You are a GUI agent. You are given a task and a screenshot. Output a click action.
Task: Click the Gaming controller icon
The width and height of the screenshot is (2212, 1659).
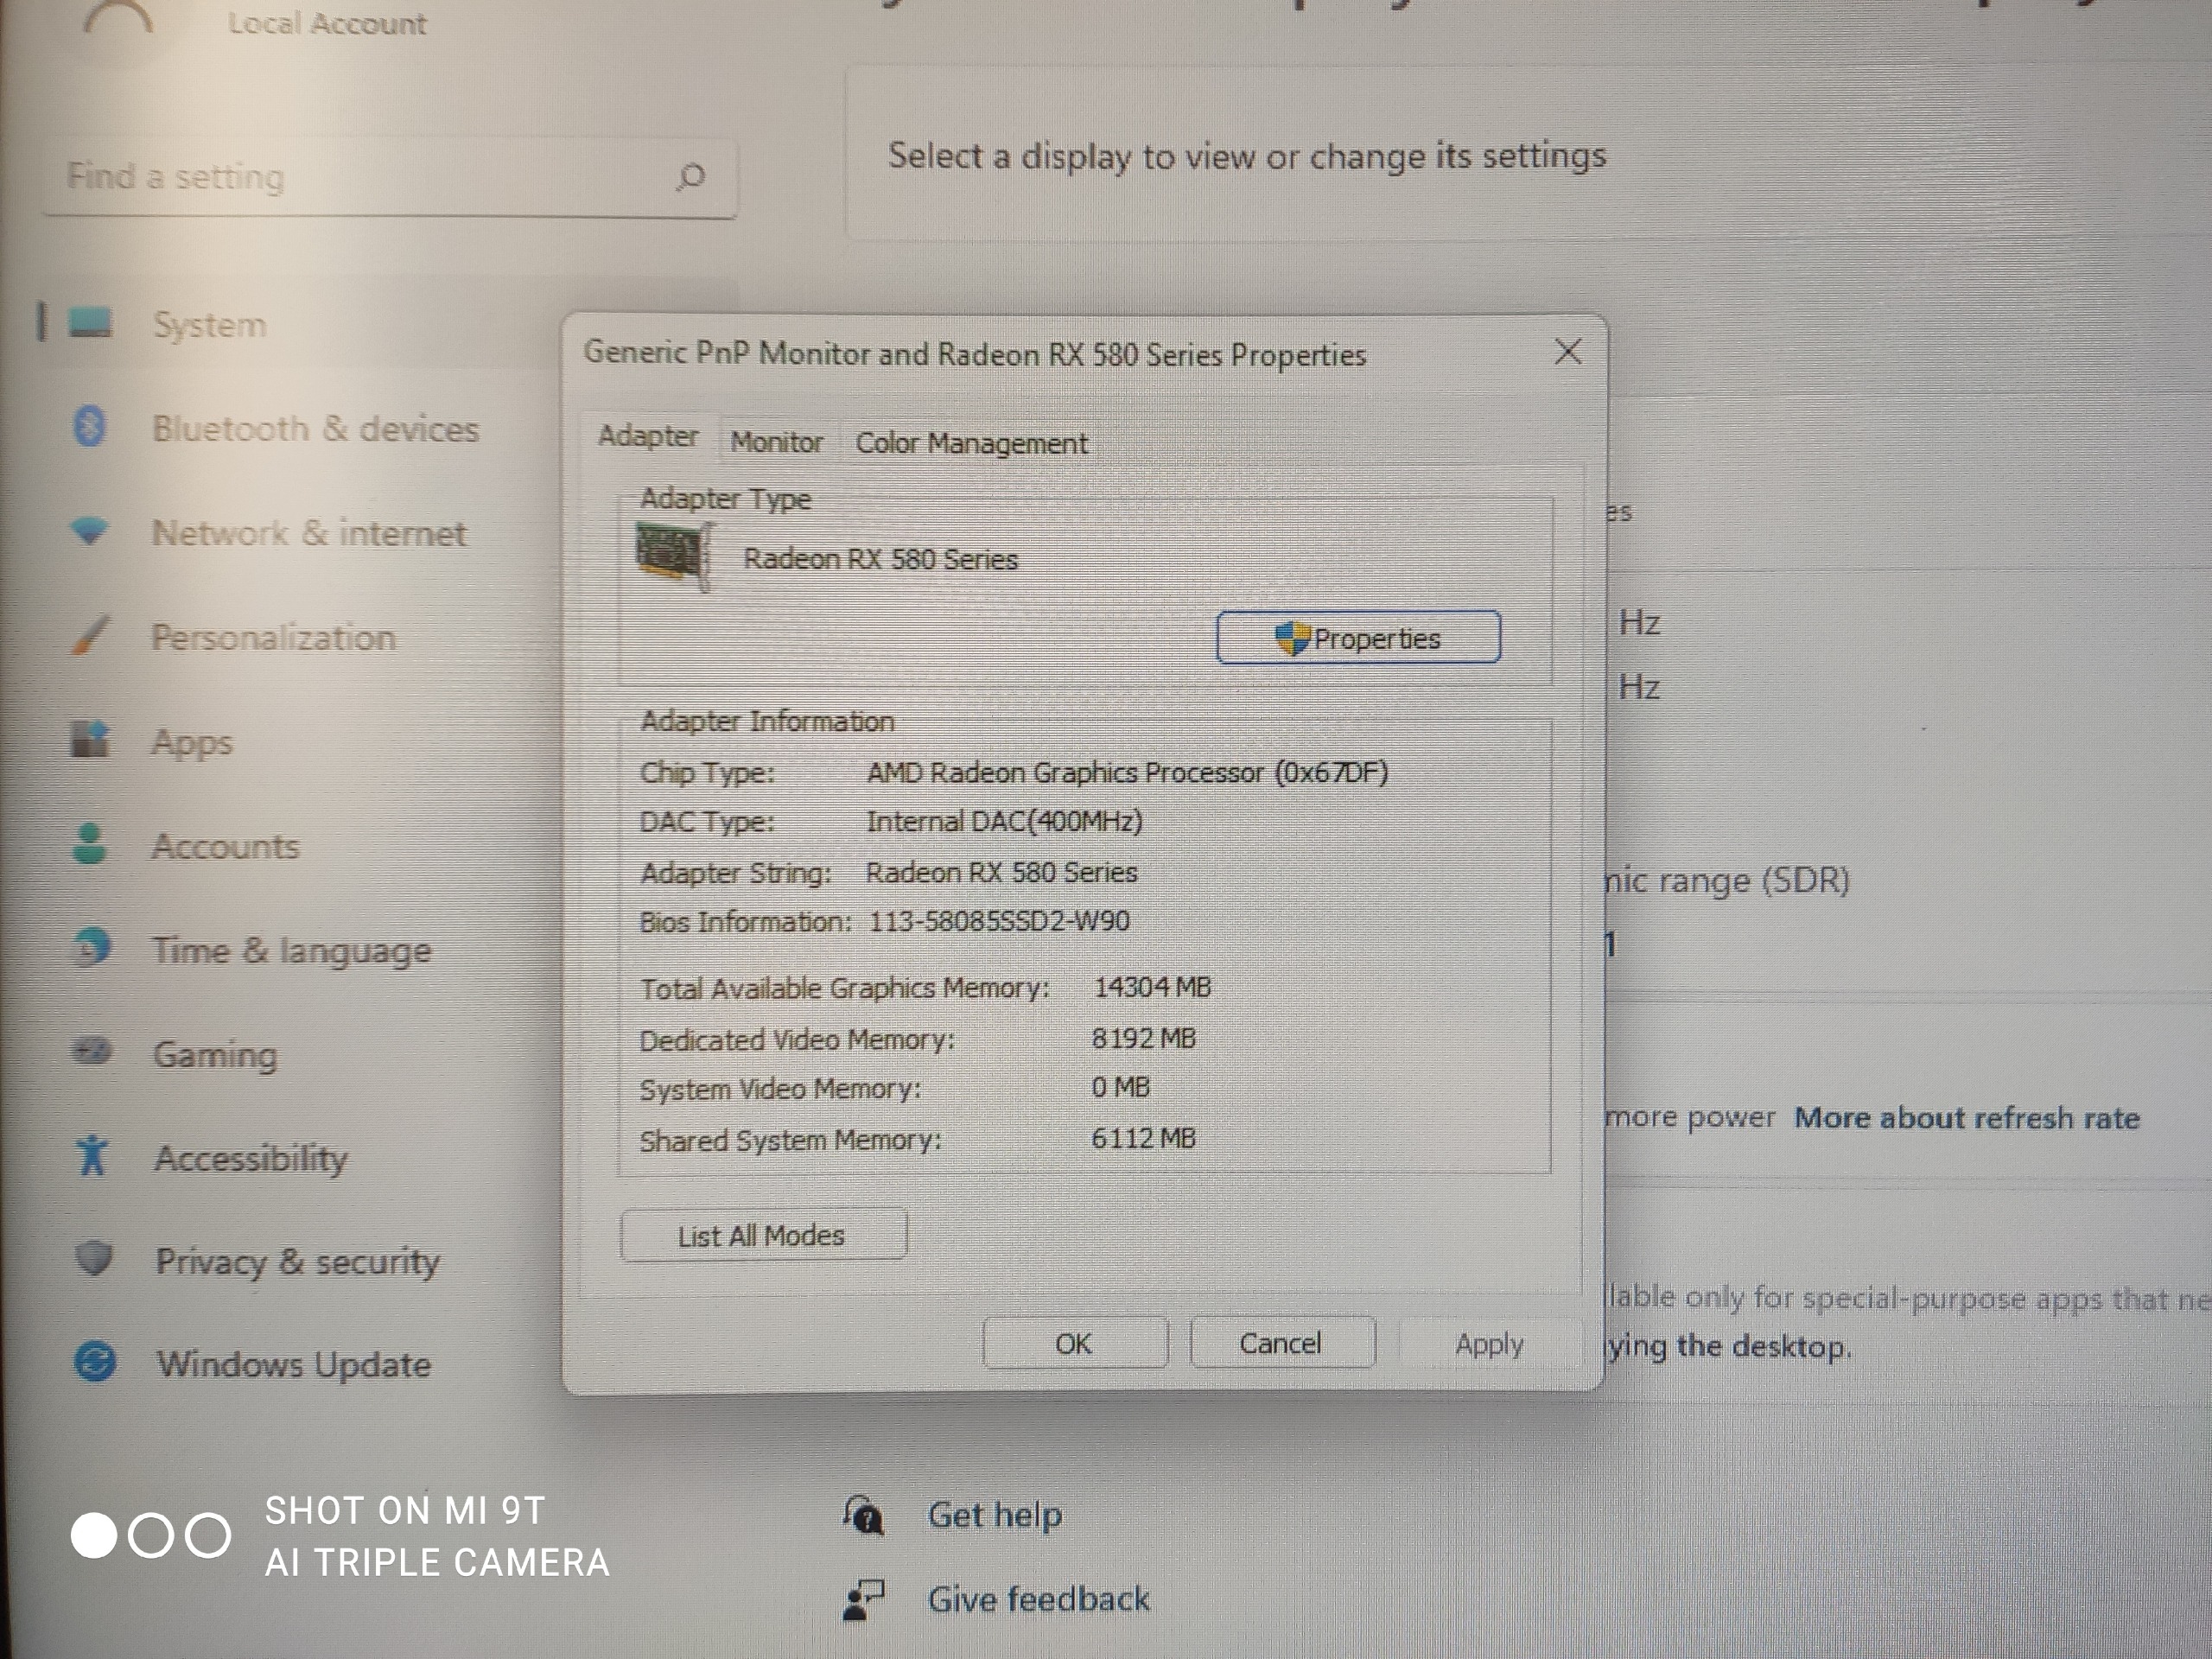click(x=92, y=1051)
